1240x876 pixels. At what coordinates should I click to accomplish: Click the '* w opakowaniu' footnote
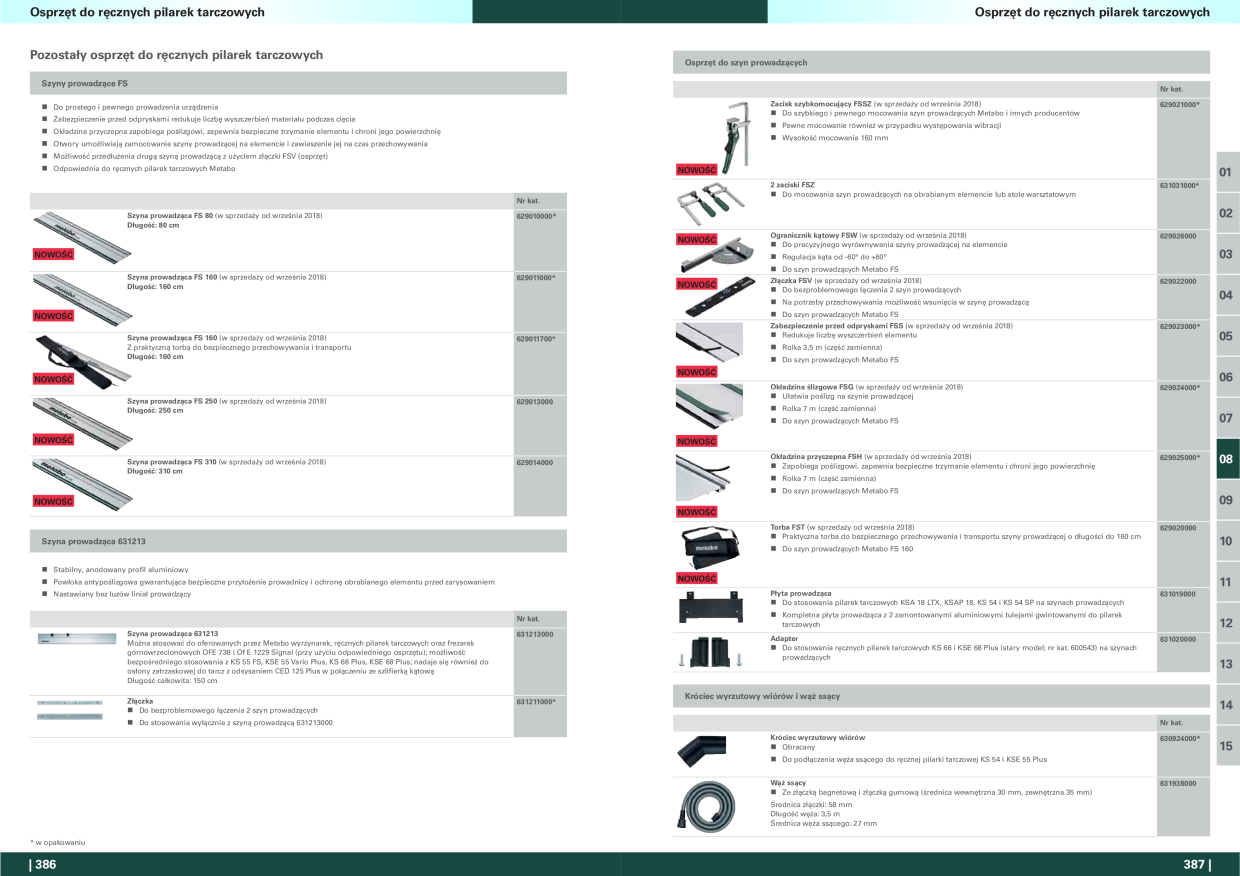point(57,843)
